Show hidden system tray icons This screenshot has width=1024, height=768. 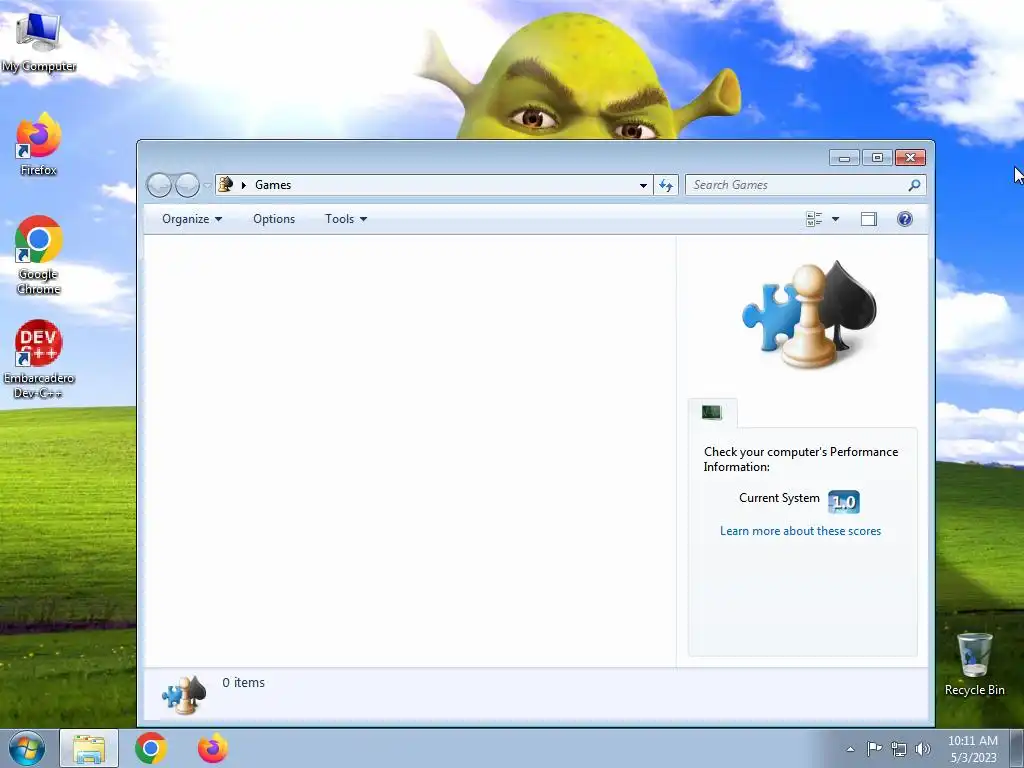[850, 749]
